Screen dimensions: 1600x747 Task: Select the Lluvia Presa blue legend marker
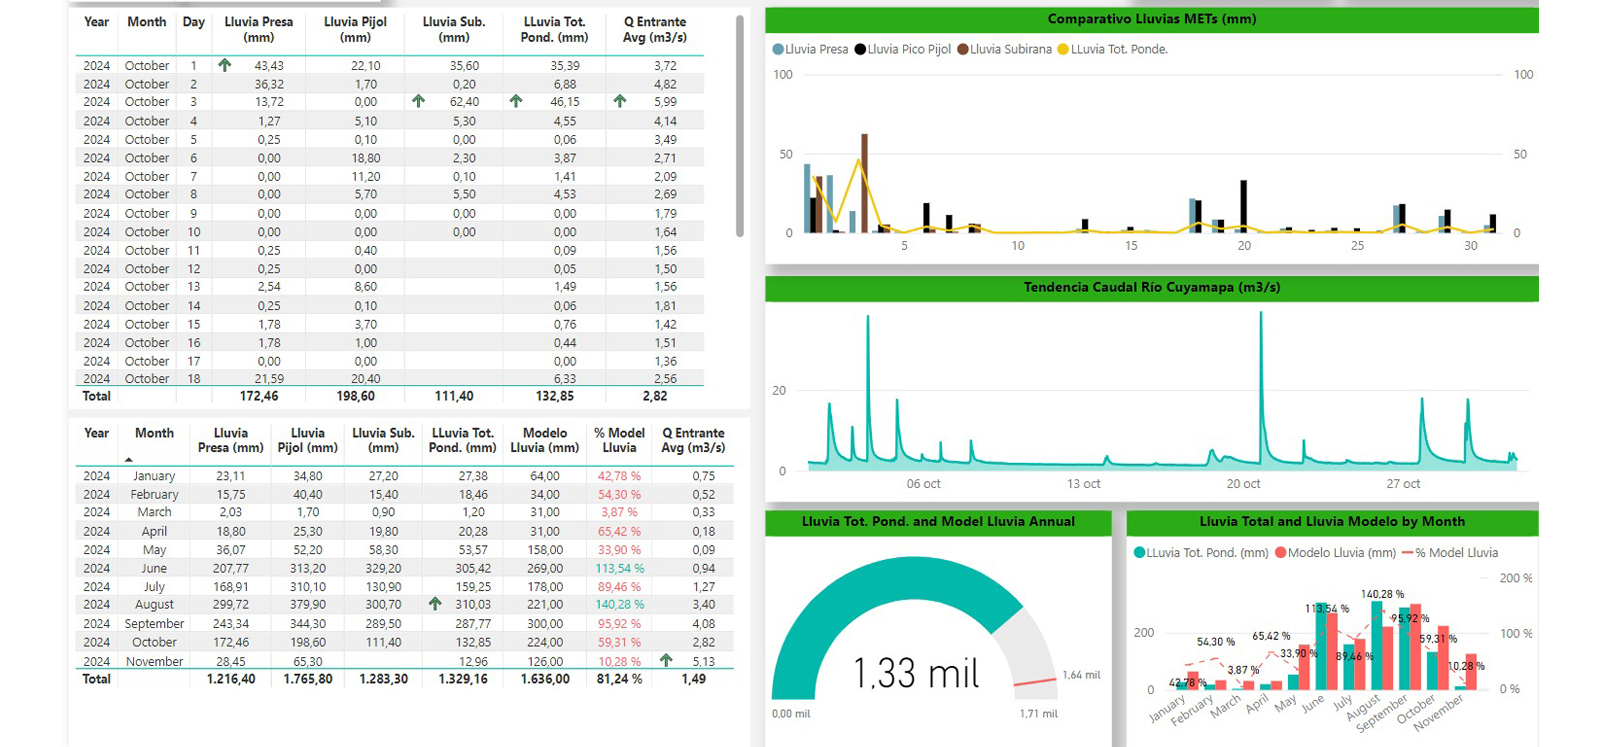(x=778, y=49)
